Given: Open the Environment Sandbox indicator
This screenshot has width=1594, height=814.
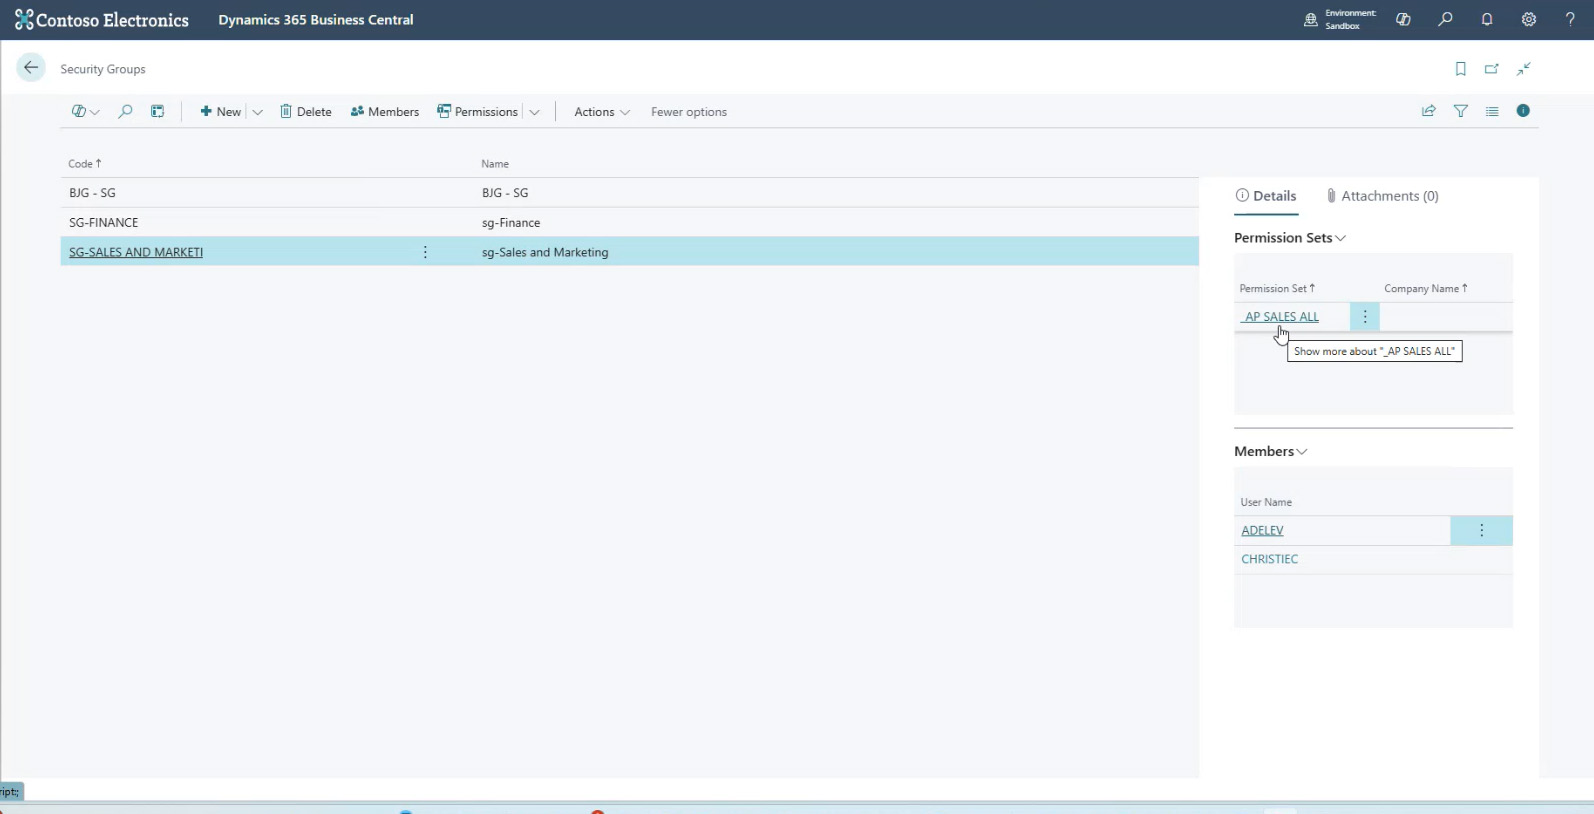Looking at the screenshot, I should 1340,19.
